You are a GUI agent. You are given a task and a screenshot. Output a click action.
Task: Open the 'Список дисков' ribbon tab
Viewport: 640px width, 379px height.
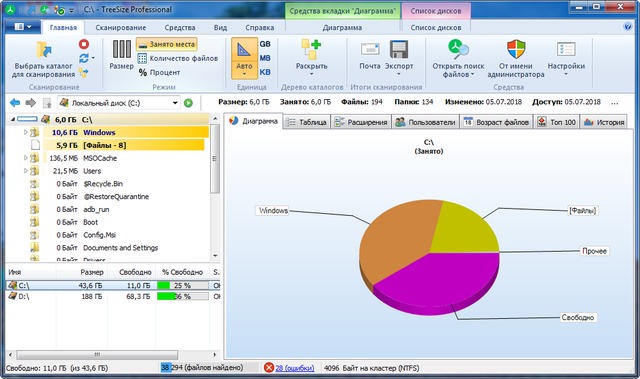pos(436,28)
